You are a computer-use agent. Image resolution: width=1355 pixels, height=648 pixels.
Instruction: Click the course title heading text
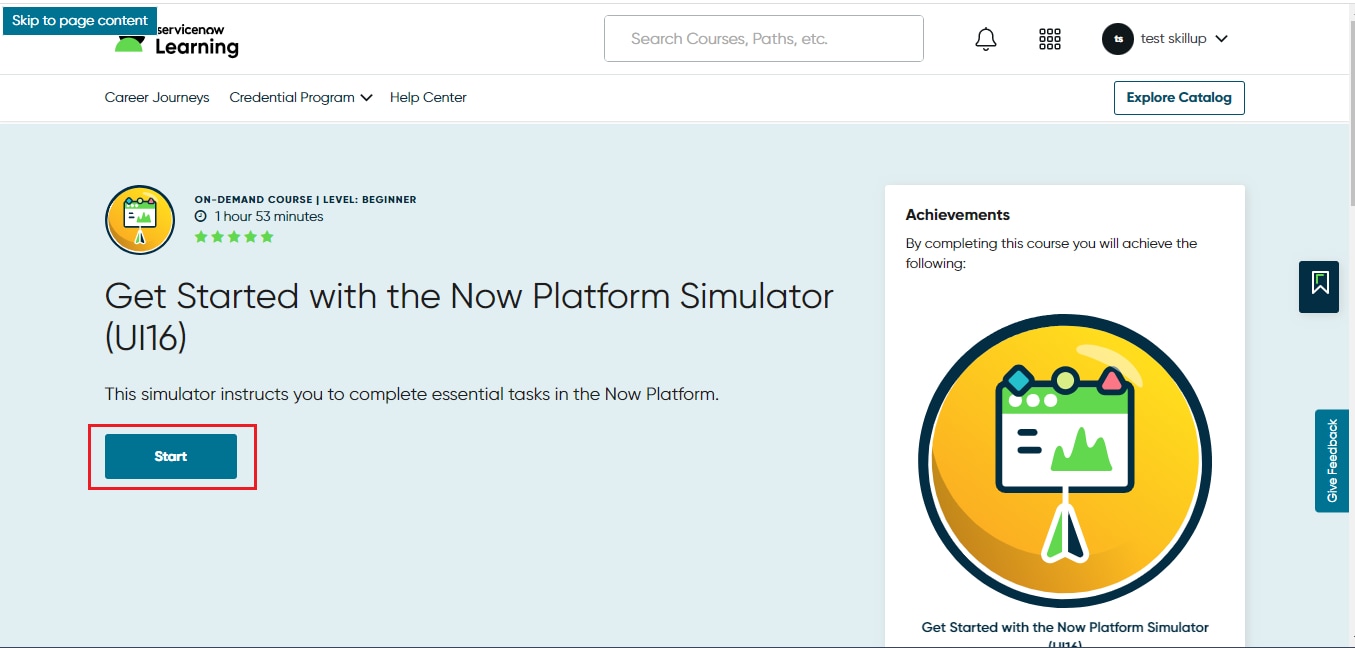pyautogui.click(x=468, y=315)
